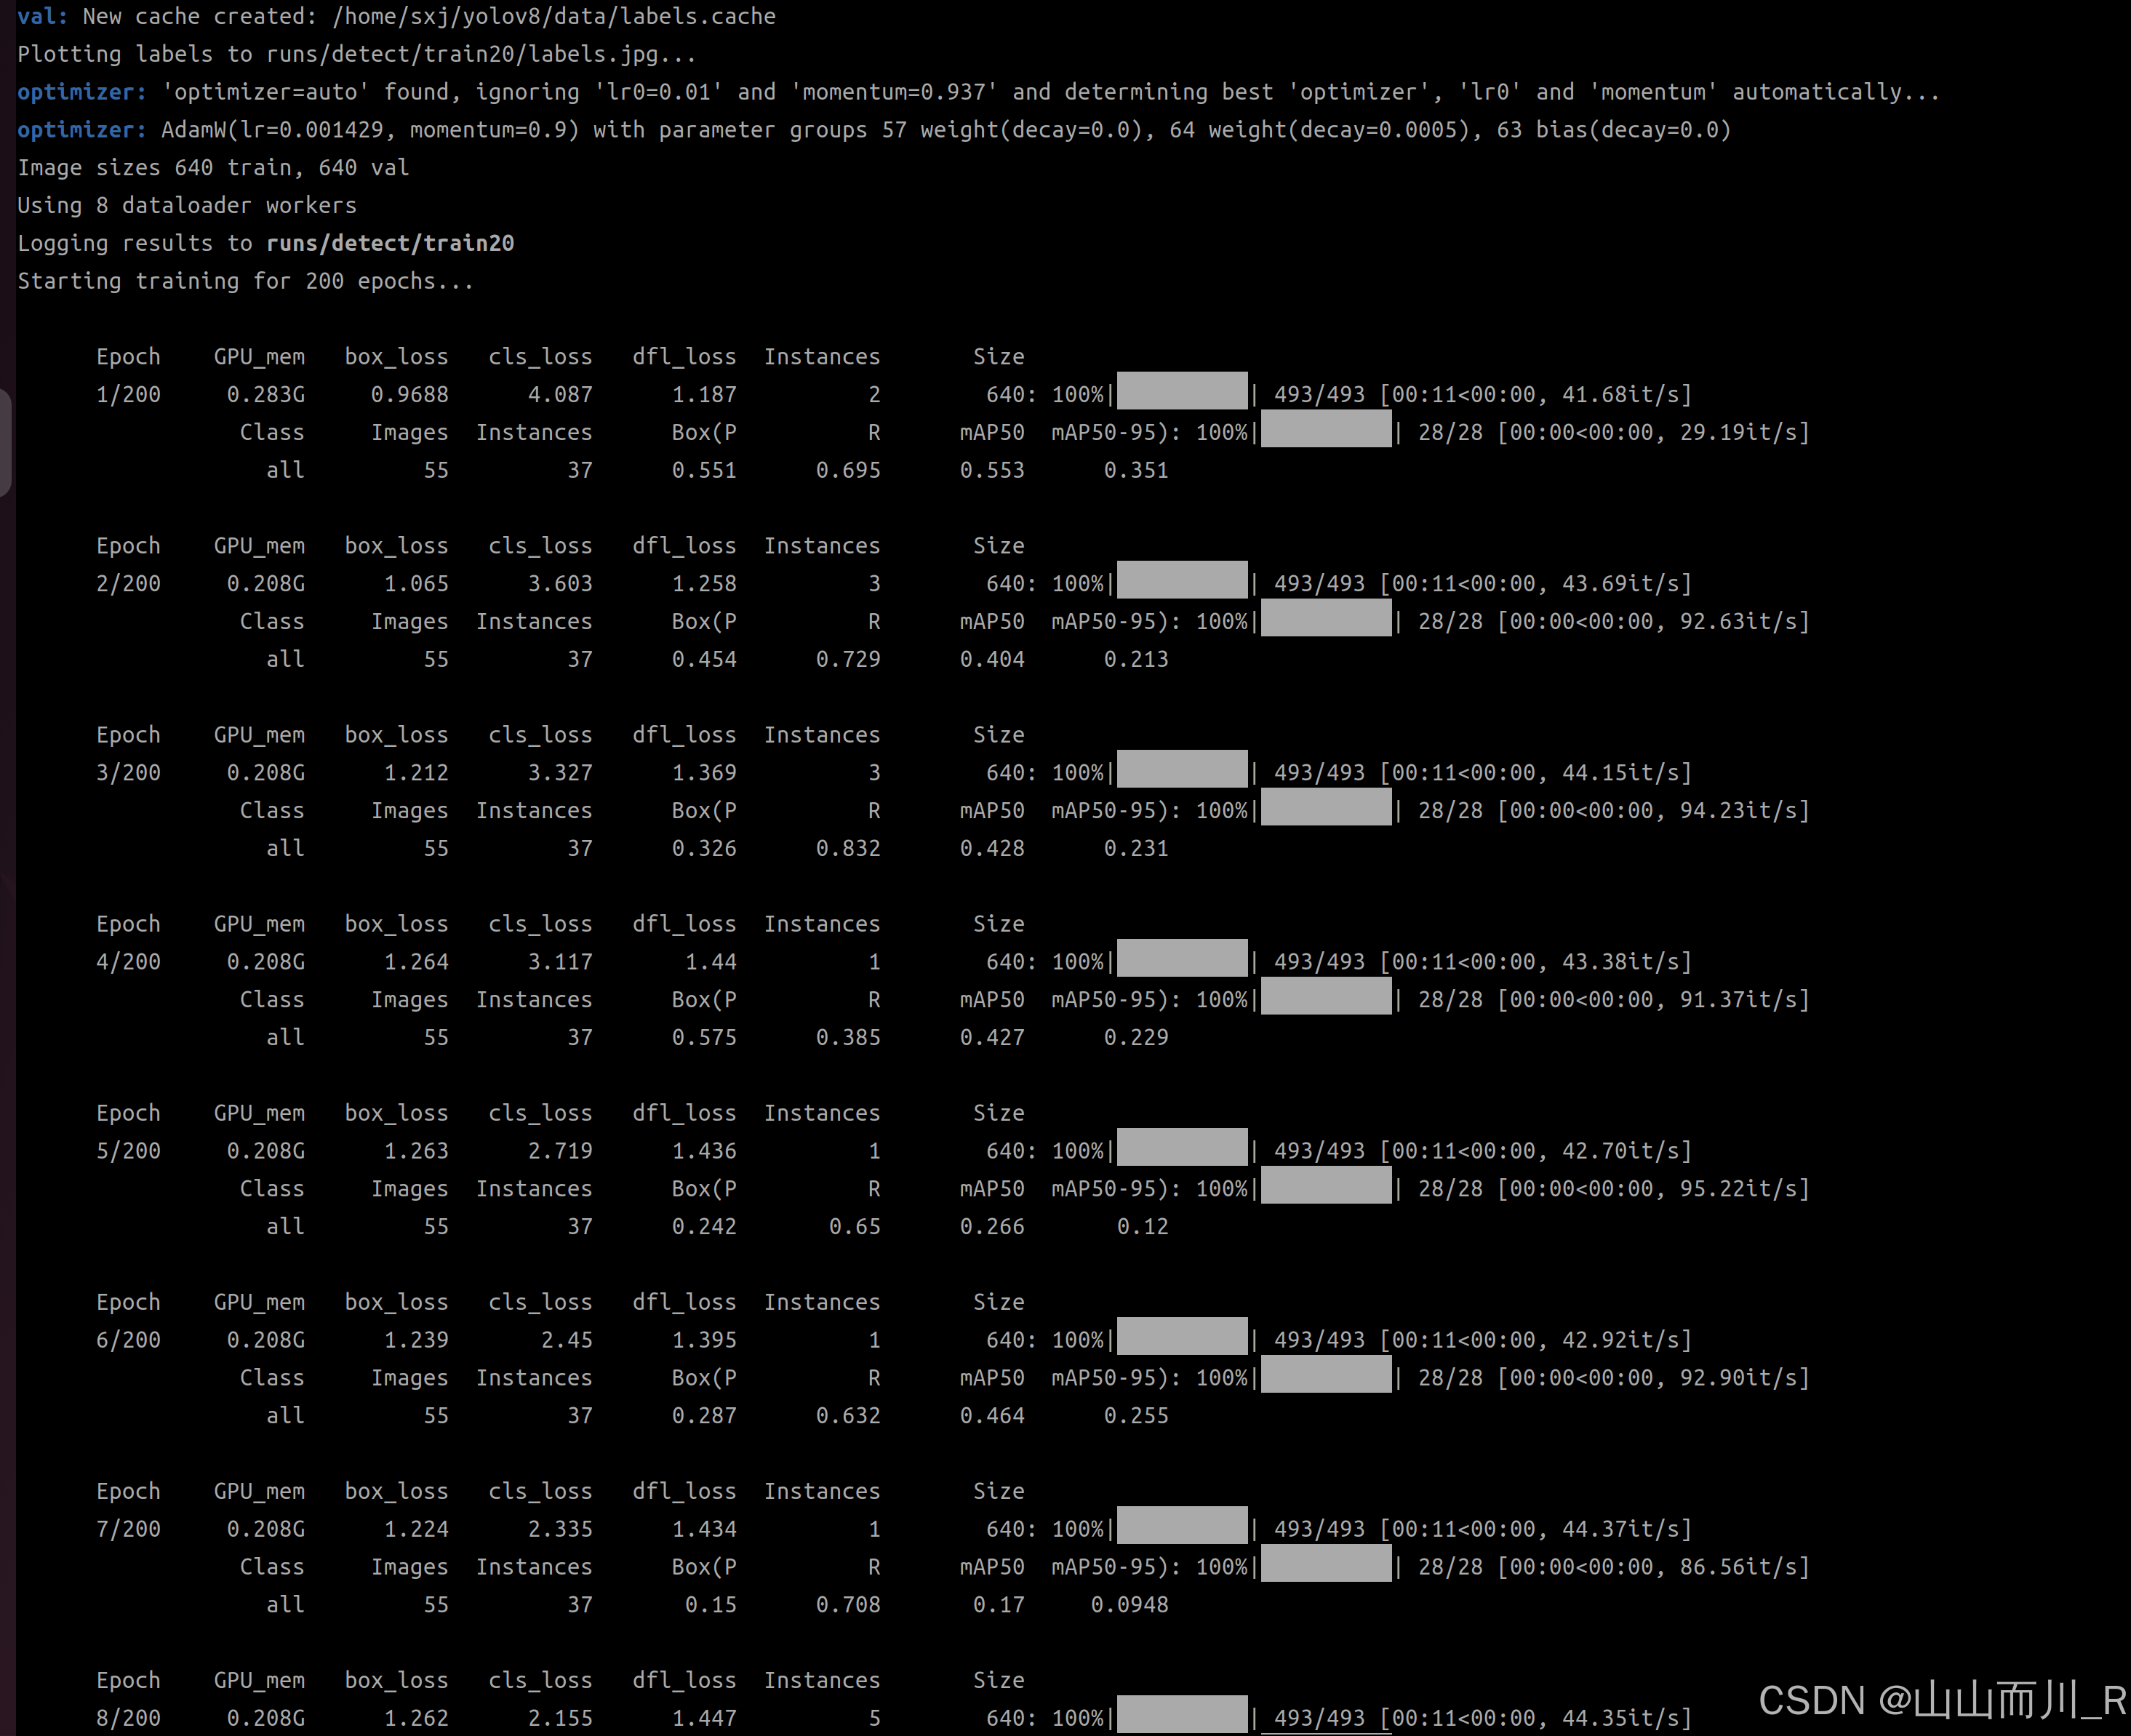Click validation speed 29.19it/s

coord(1738,433)
